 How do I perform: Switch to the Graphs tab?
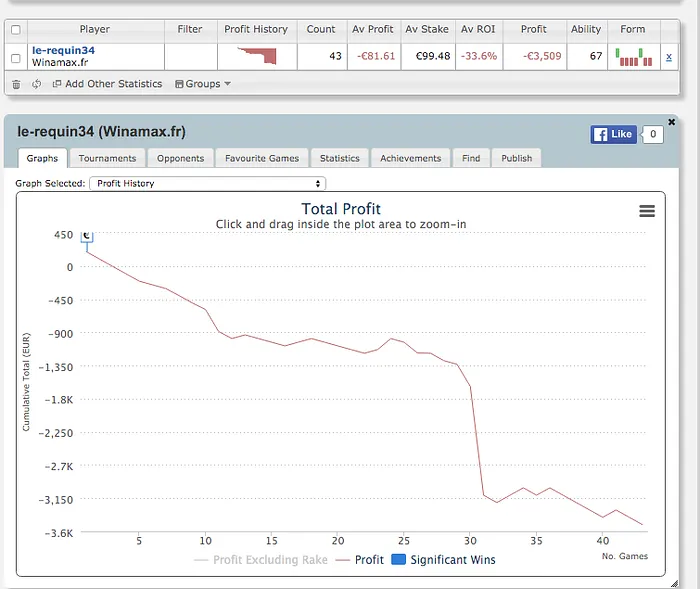[x=42, y=158]
